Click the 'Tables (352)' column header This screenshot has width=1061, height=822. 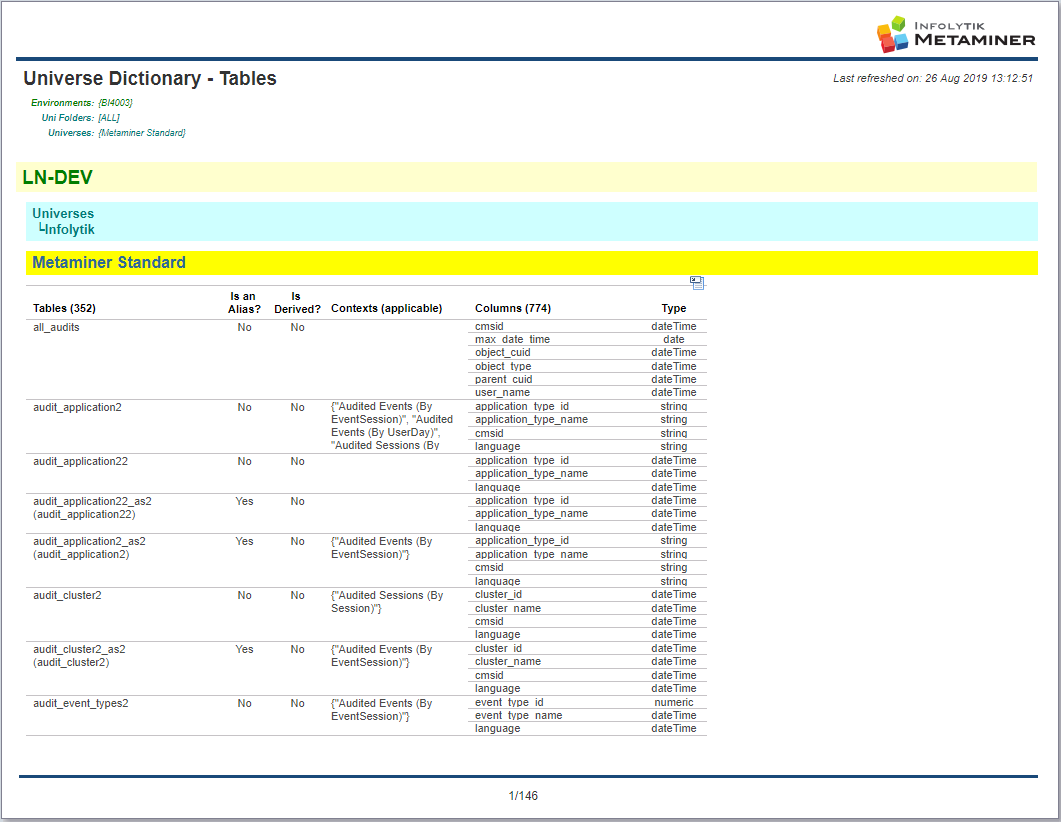(x=64, y=309)
